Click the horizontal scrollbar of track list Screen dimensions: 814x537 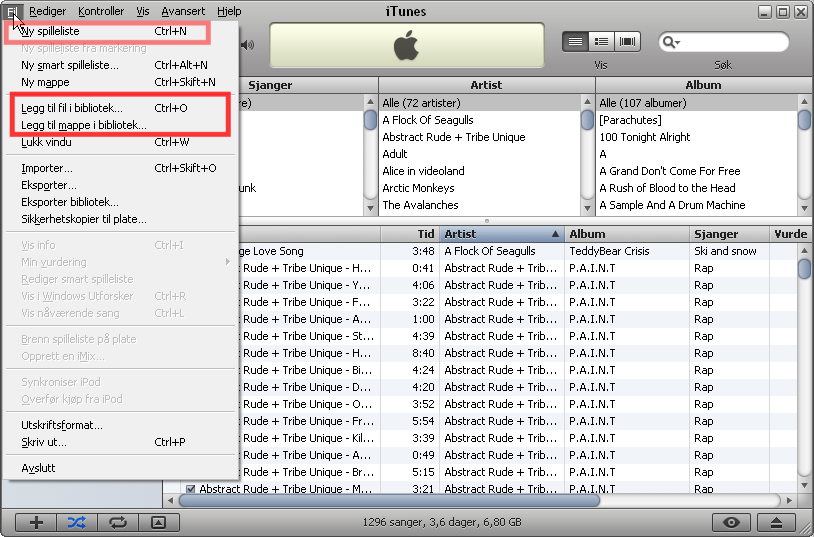[x=389, y=501]
